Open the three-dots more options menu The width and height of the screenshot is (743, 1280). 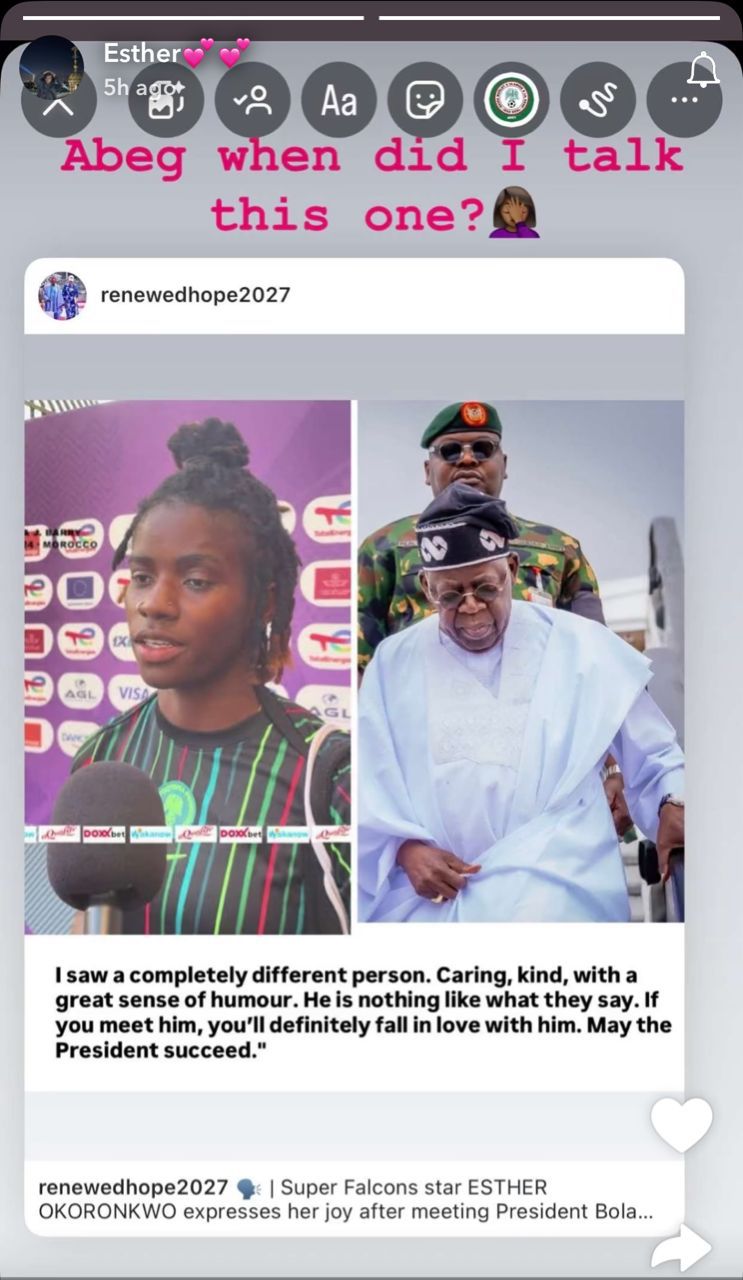coord(684,100)
